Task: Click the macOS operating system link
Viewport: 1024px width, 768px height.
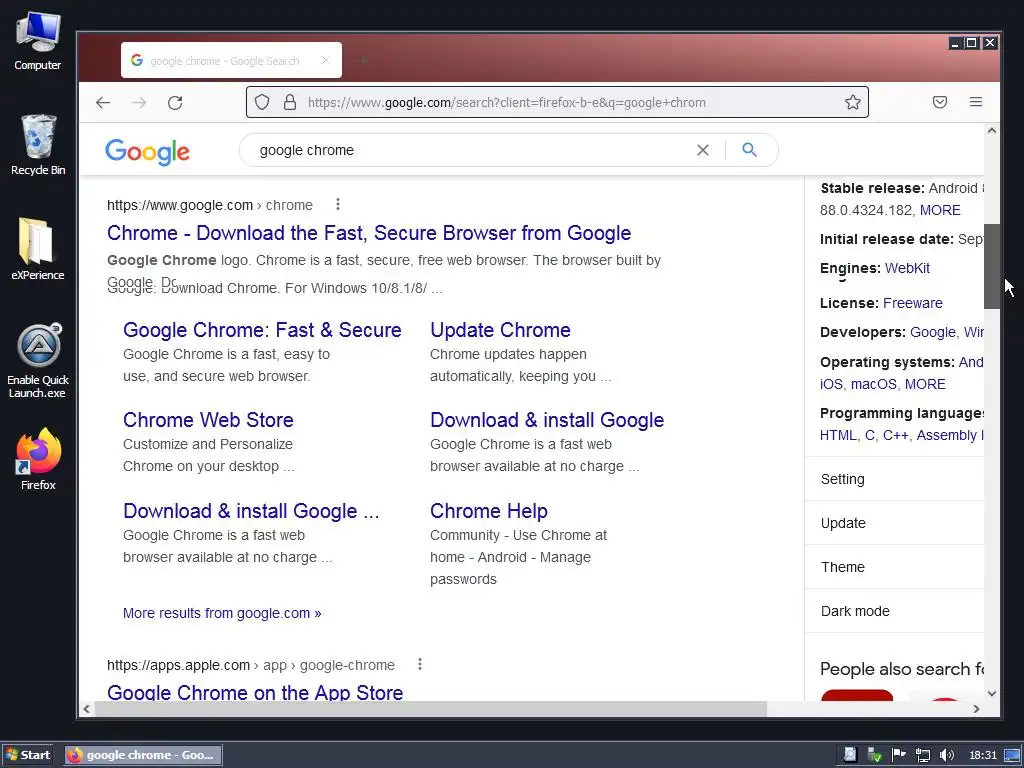Action: pos(873,384)
